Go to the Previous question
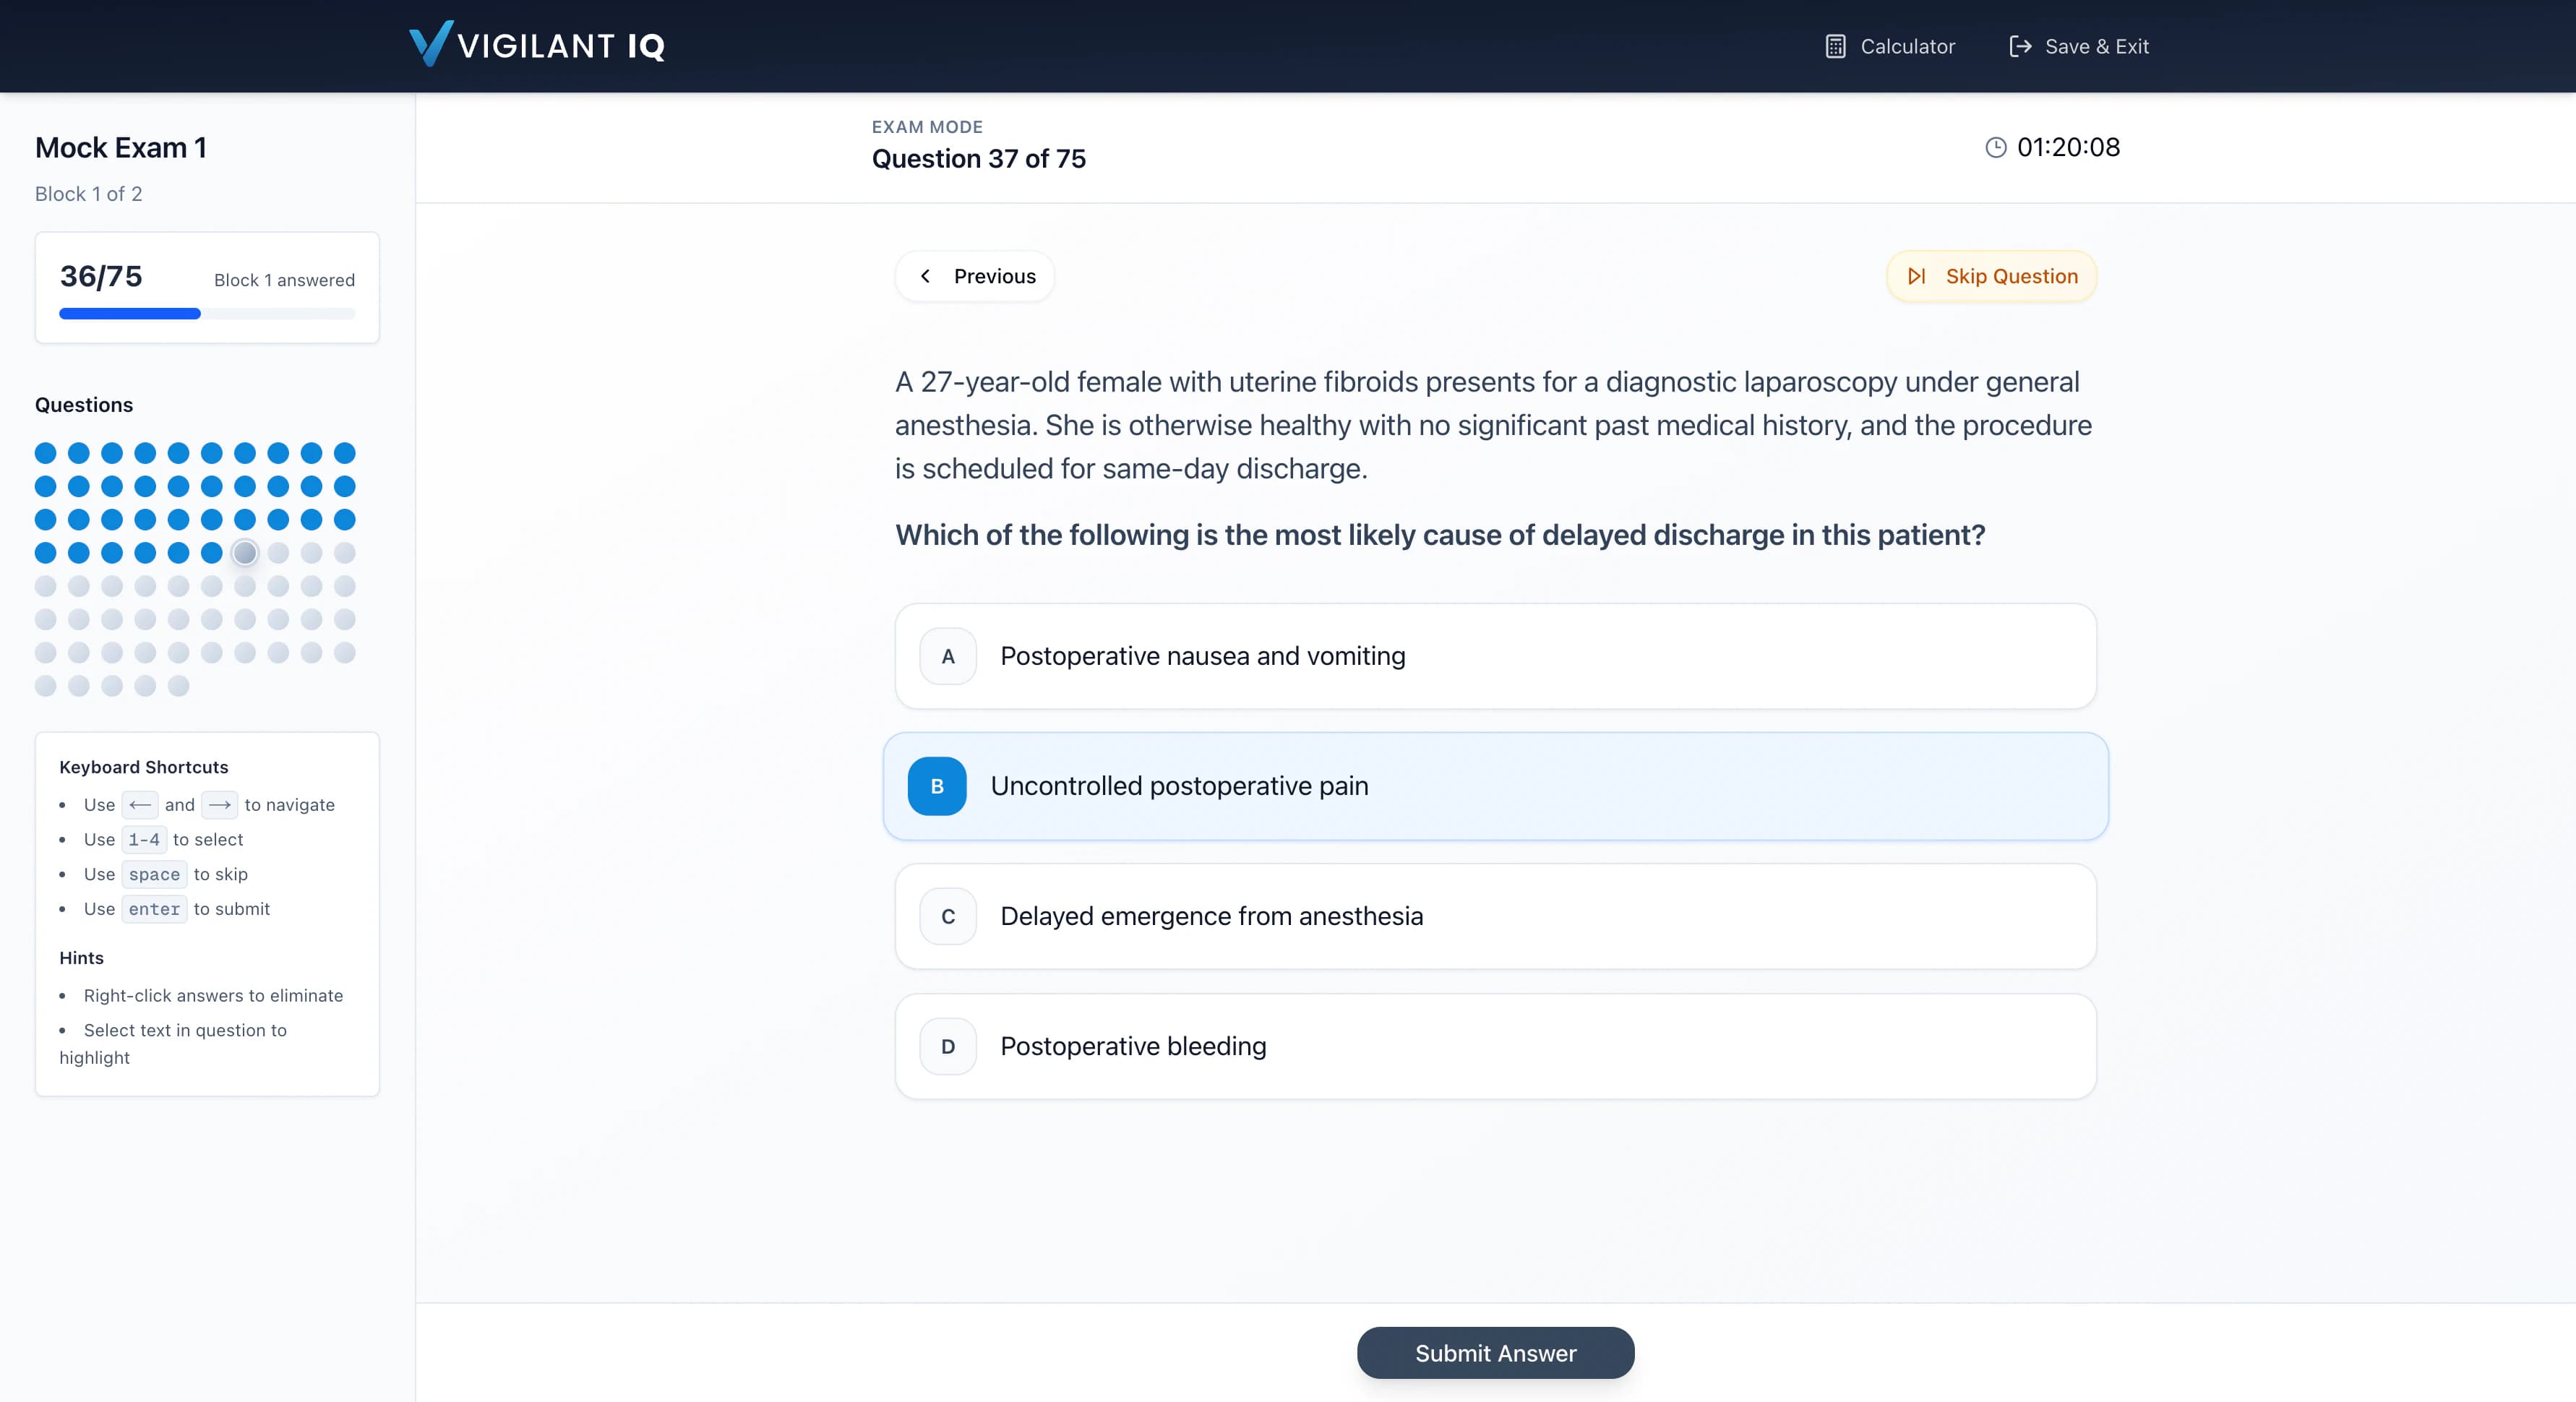 tap(975, 276)
